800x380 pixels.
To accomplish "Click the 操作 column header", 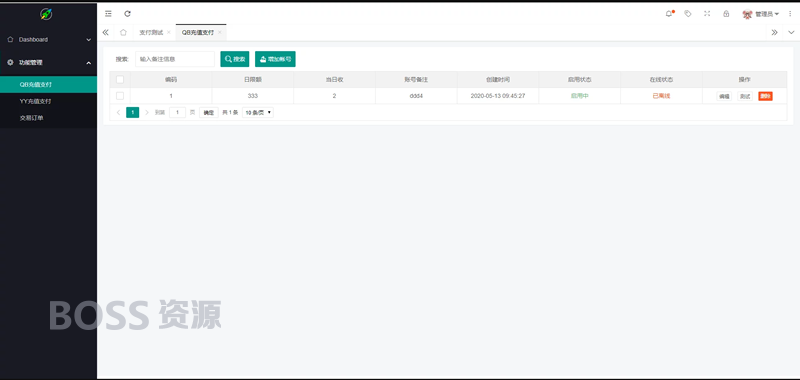I will pyautogui.click(x=744, y=80).
